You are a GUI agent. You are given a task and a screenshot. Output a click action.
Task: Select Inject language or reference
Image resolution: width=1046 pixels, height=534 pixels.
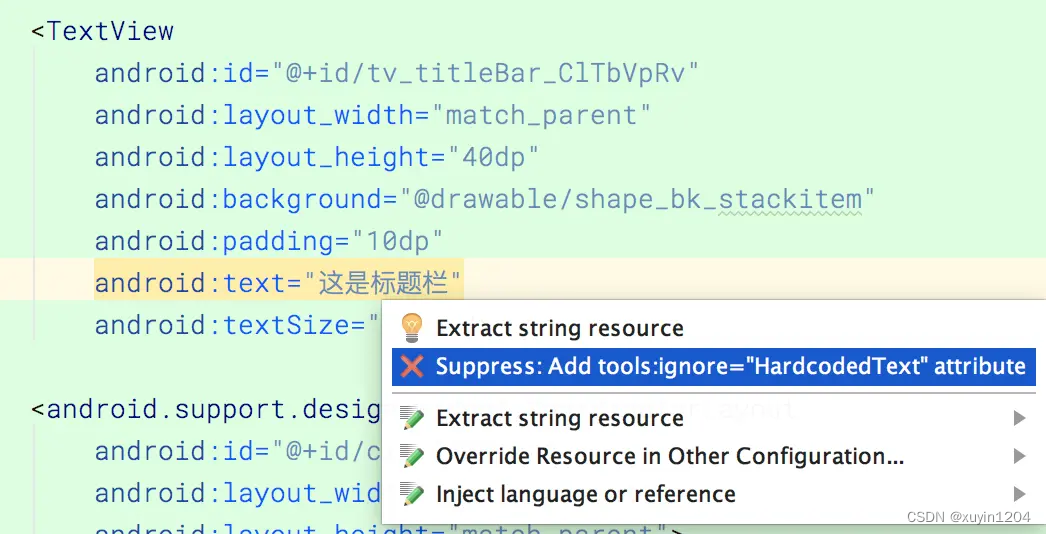713,494
